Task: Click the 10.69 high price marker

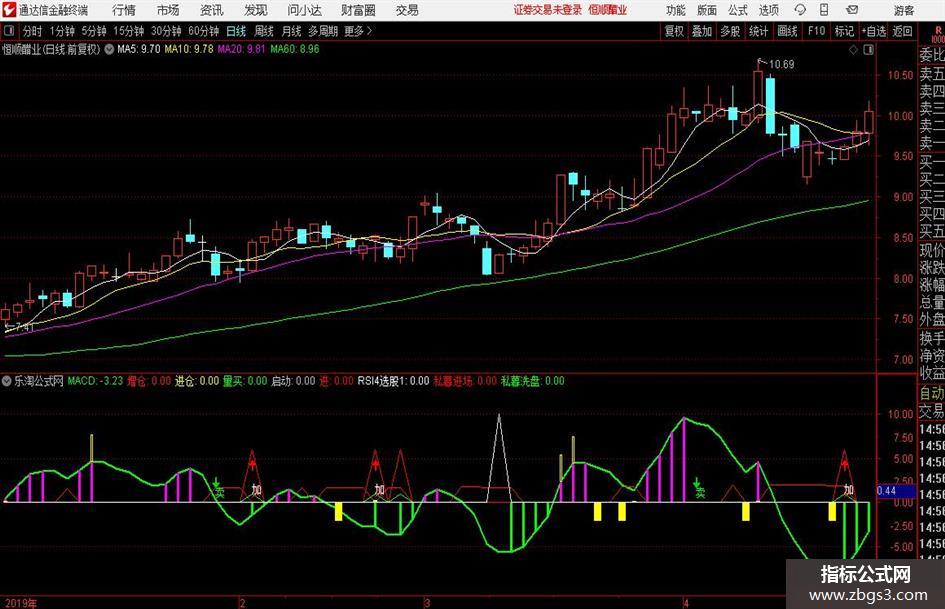Action: point(781,65)
